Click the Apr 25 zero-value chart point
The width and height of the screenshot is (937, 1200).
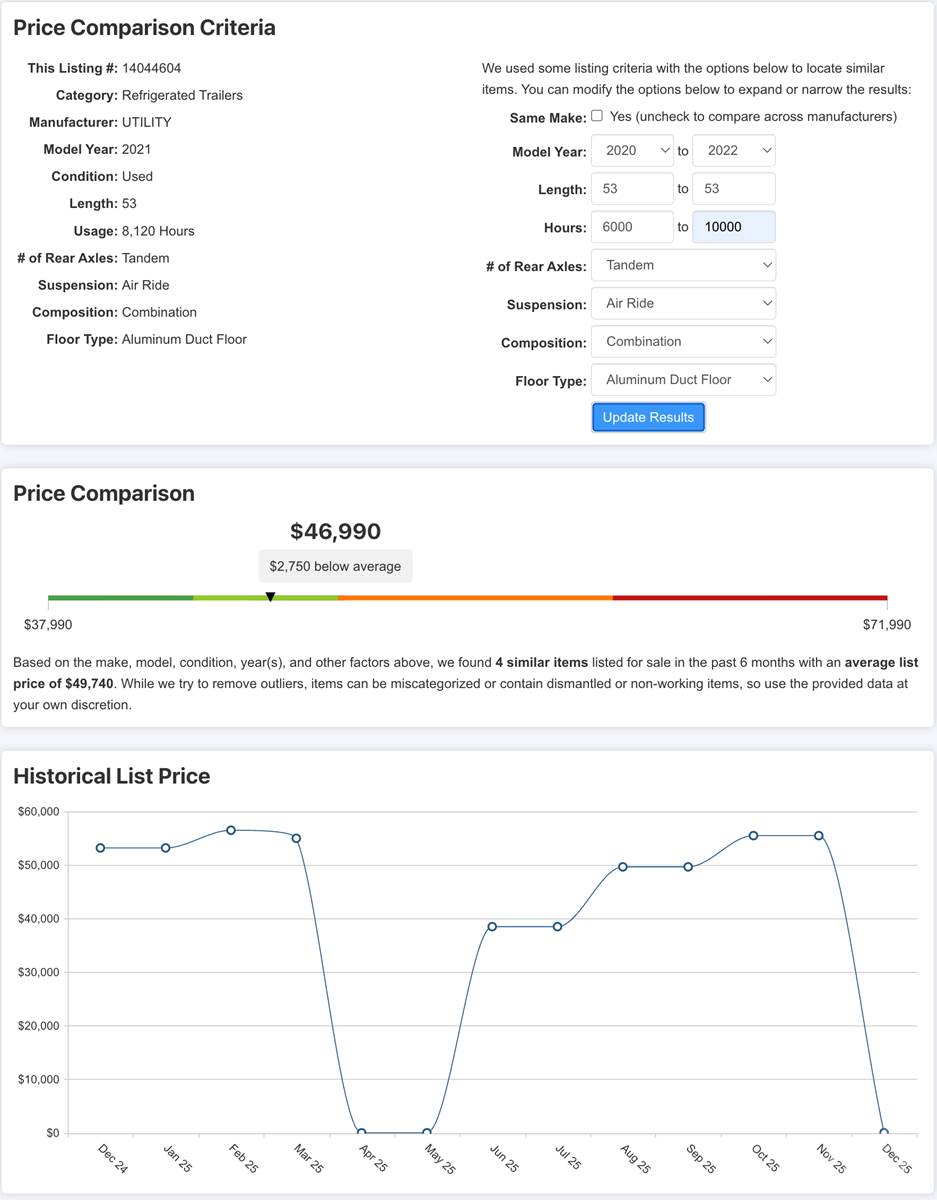pyautogui.click(x=361, y=1133)
